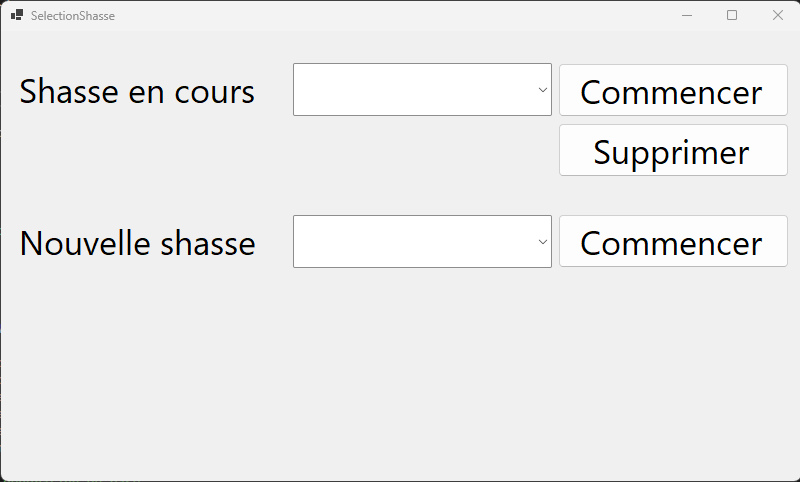Open the list of ongoing shasses
This screenshot has height=482, width=800.
coord(542,90)
